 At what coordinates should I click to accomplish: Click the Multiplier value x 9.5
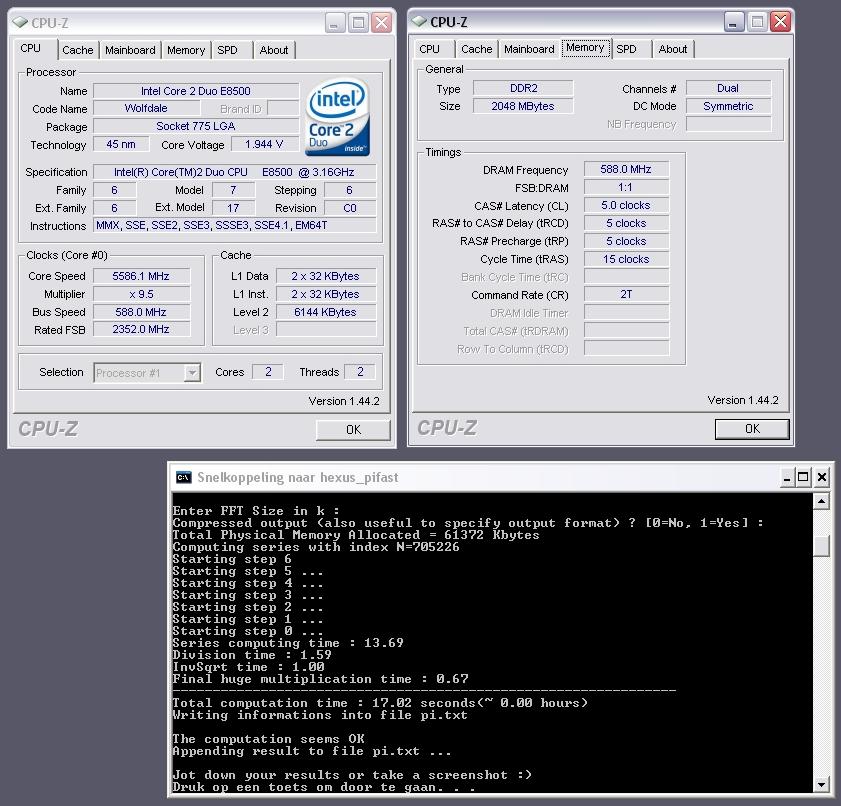[141, 294]
